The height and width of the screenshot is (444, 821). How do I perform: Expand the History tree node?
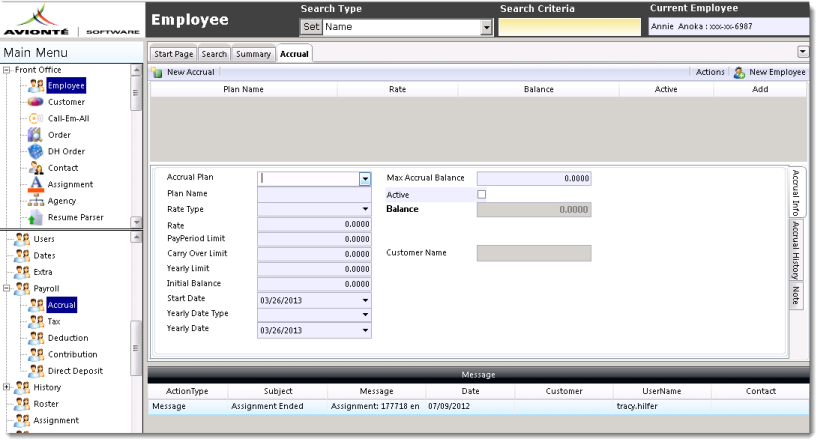click(7, 387)
